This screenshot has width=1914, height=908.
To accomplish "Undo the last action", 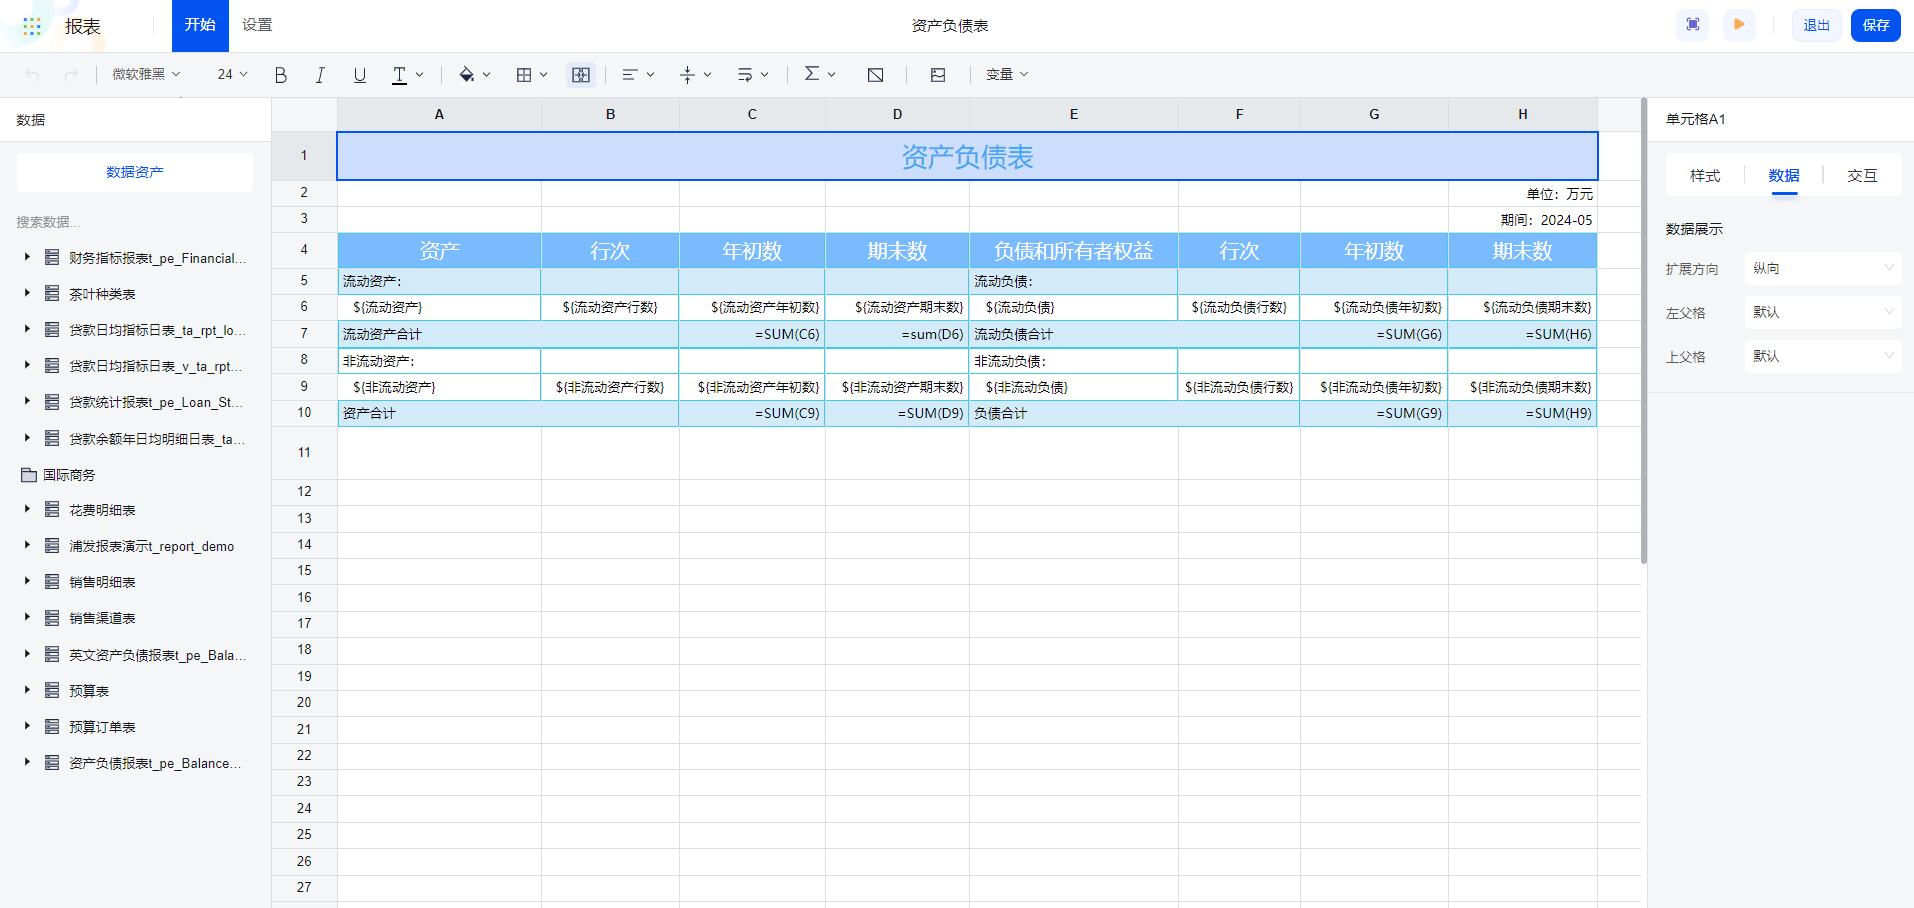I will (33, 75).
